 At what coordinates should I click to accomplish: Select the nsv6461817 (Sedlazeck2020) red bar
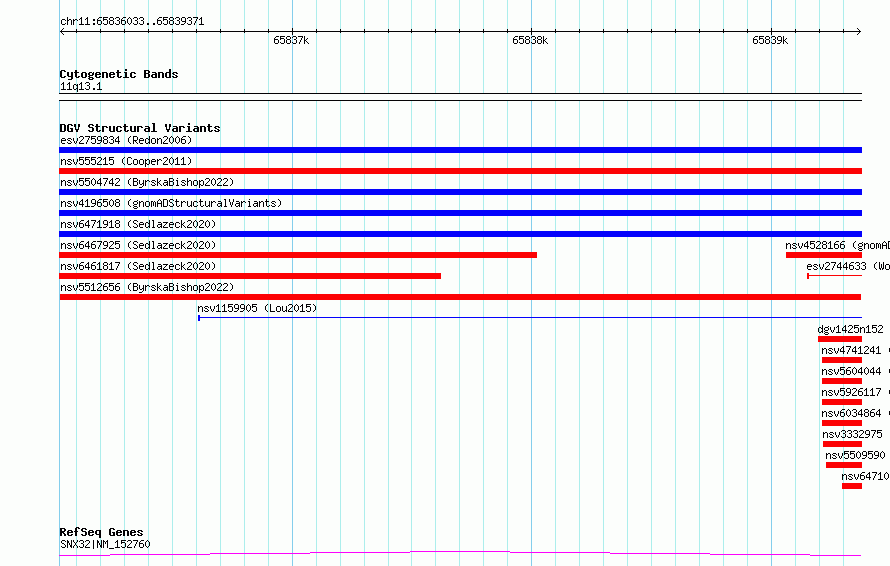pyautogui.click(x=250, y=276)
